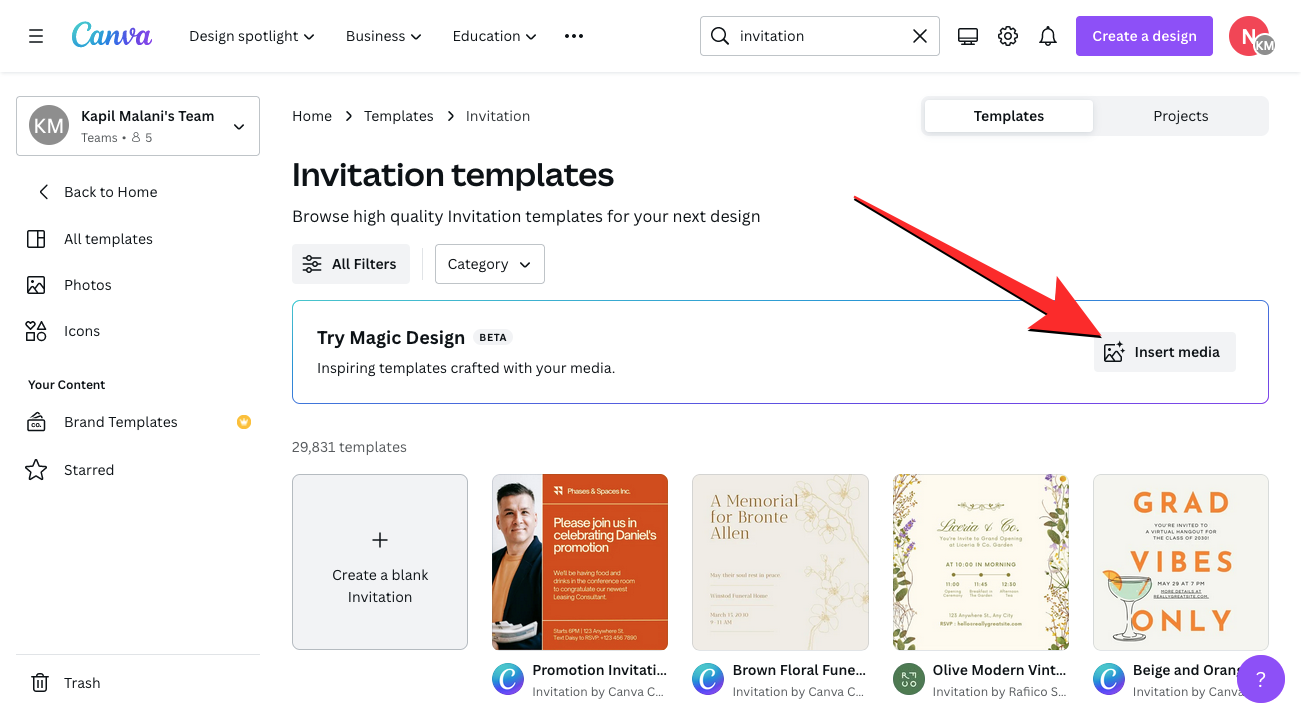
Task: Switch to the Projects tab
Action: pos(1180,116)
